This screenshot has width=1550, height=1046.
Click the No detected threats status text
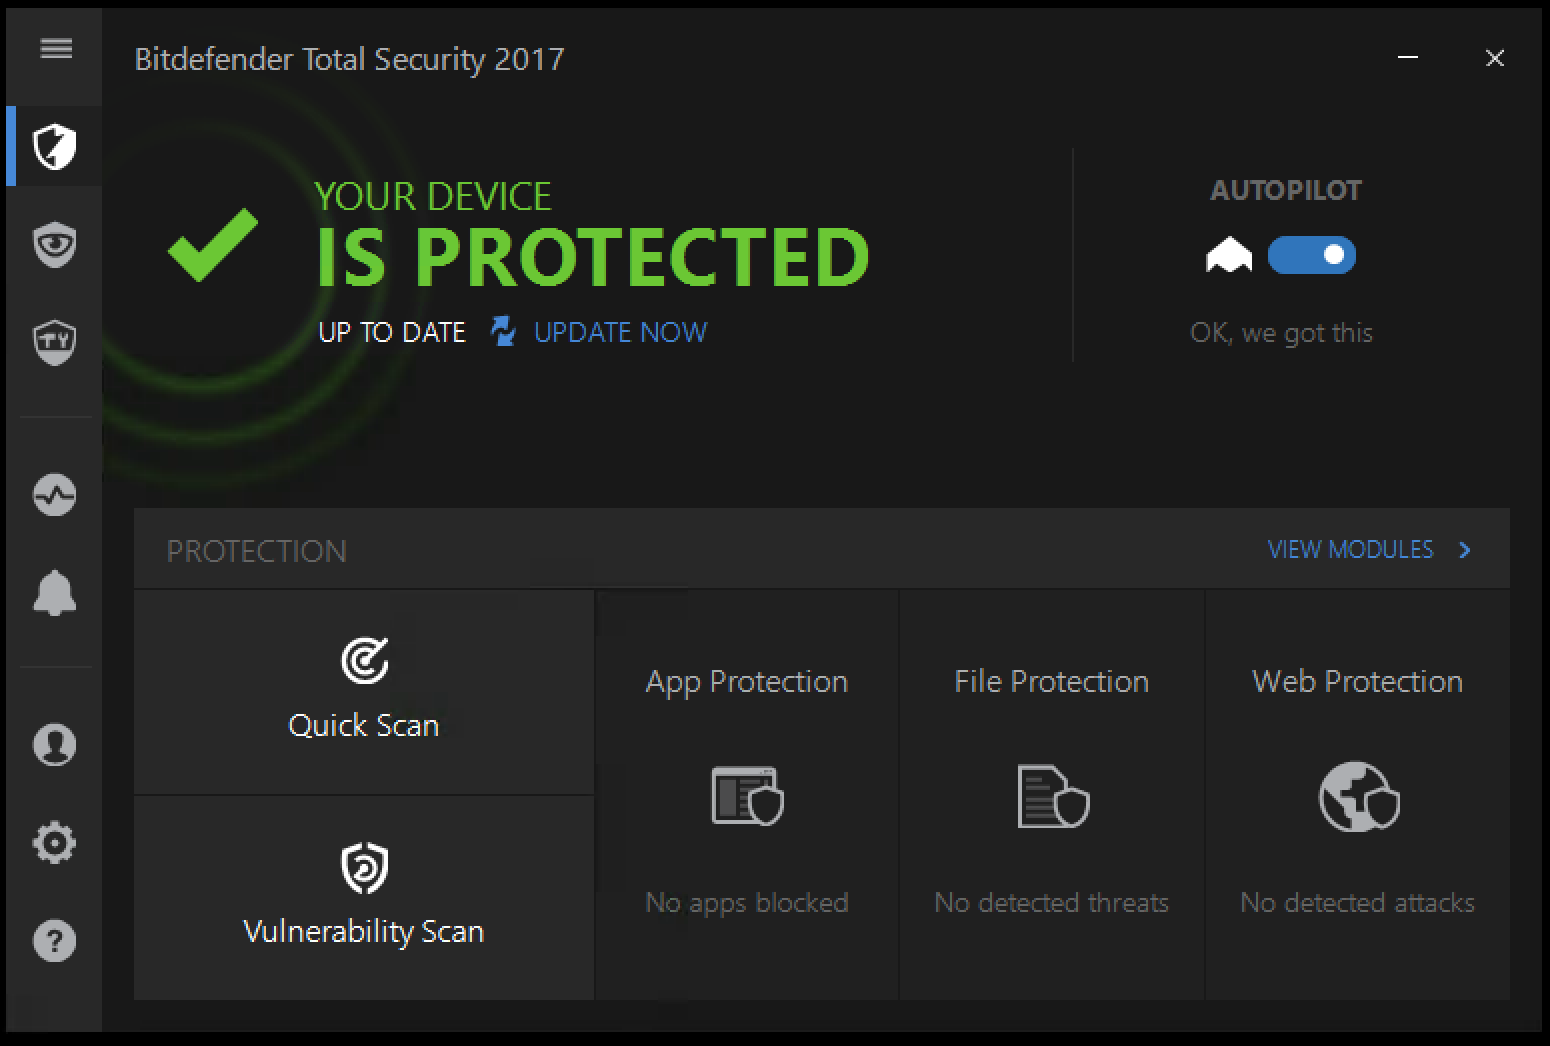coord(1051,901)
